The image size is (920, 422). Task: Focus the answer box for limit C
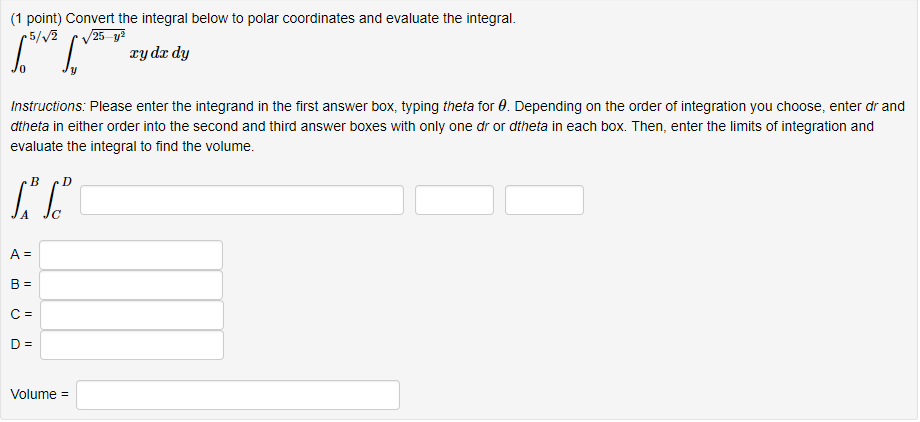[x=131, y=315]
